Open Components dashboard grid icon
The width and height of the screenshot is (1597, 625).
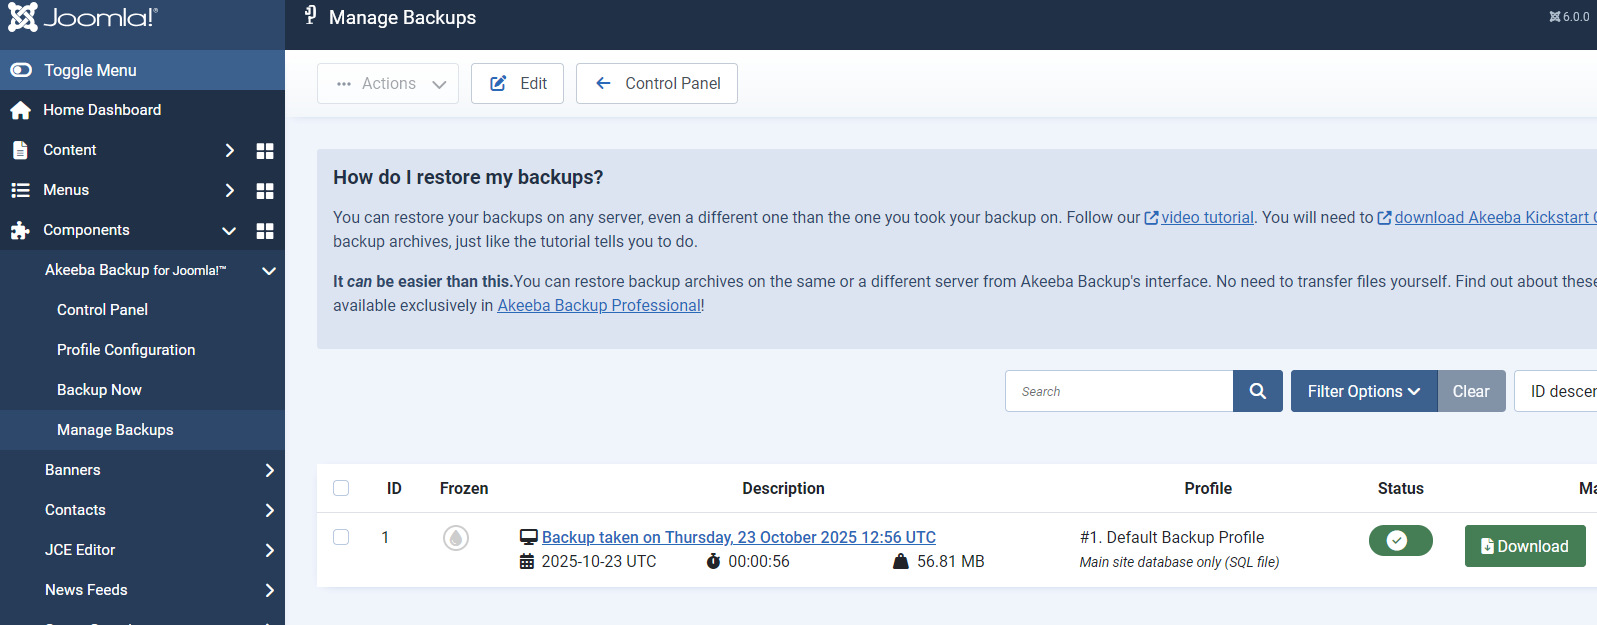(265, 230)
